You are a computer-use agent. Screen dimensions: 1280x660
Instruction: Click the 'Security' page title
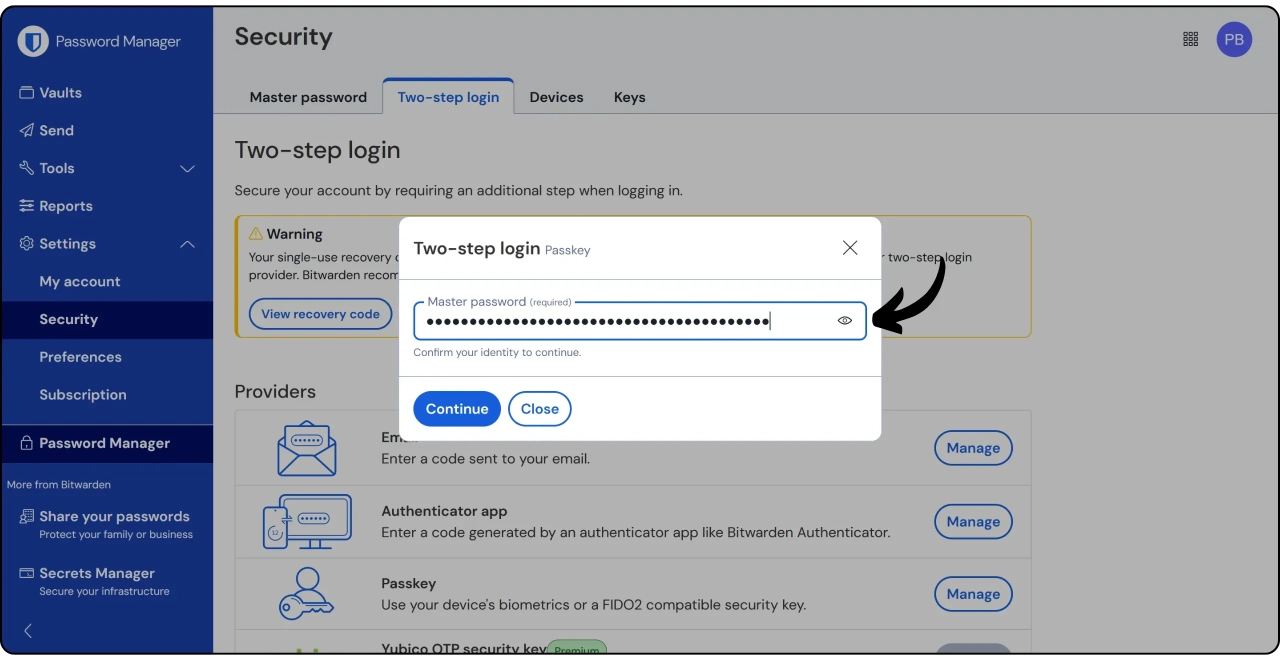pyautogui.click(x=283, y=37)
